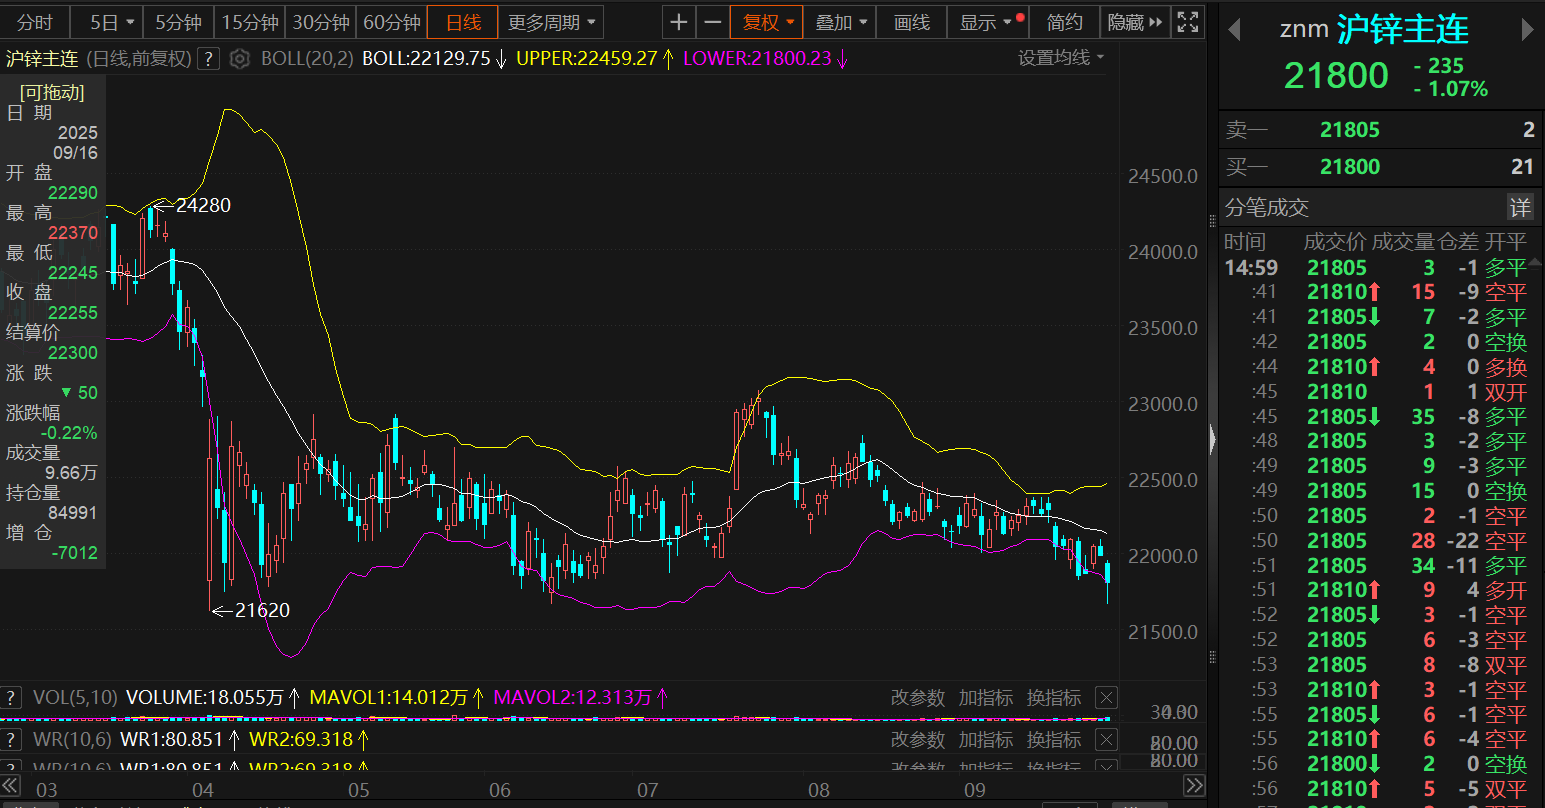Screen dimensions: 1545x808
Task: Open BOLL indicator settings gear
Action: (239, 59)
